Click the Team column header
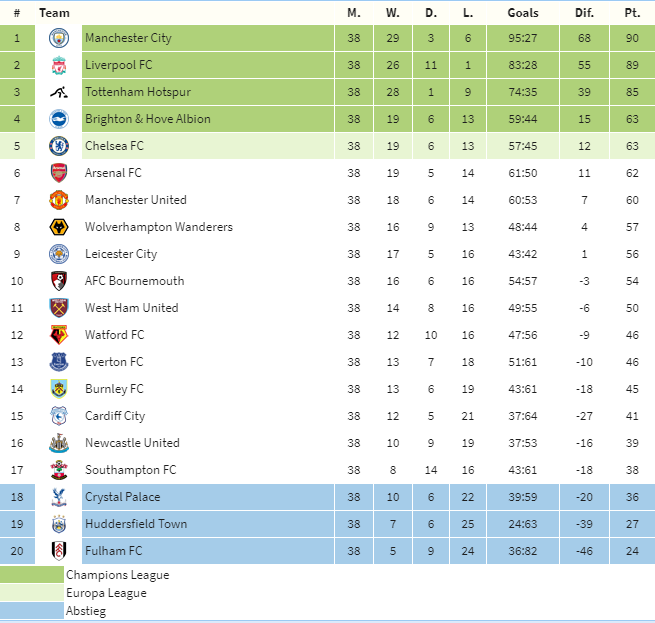The image size is (655, 623). (54, 13)
